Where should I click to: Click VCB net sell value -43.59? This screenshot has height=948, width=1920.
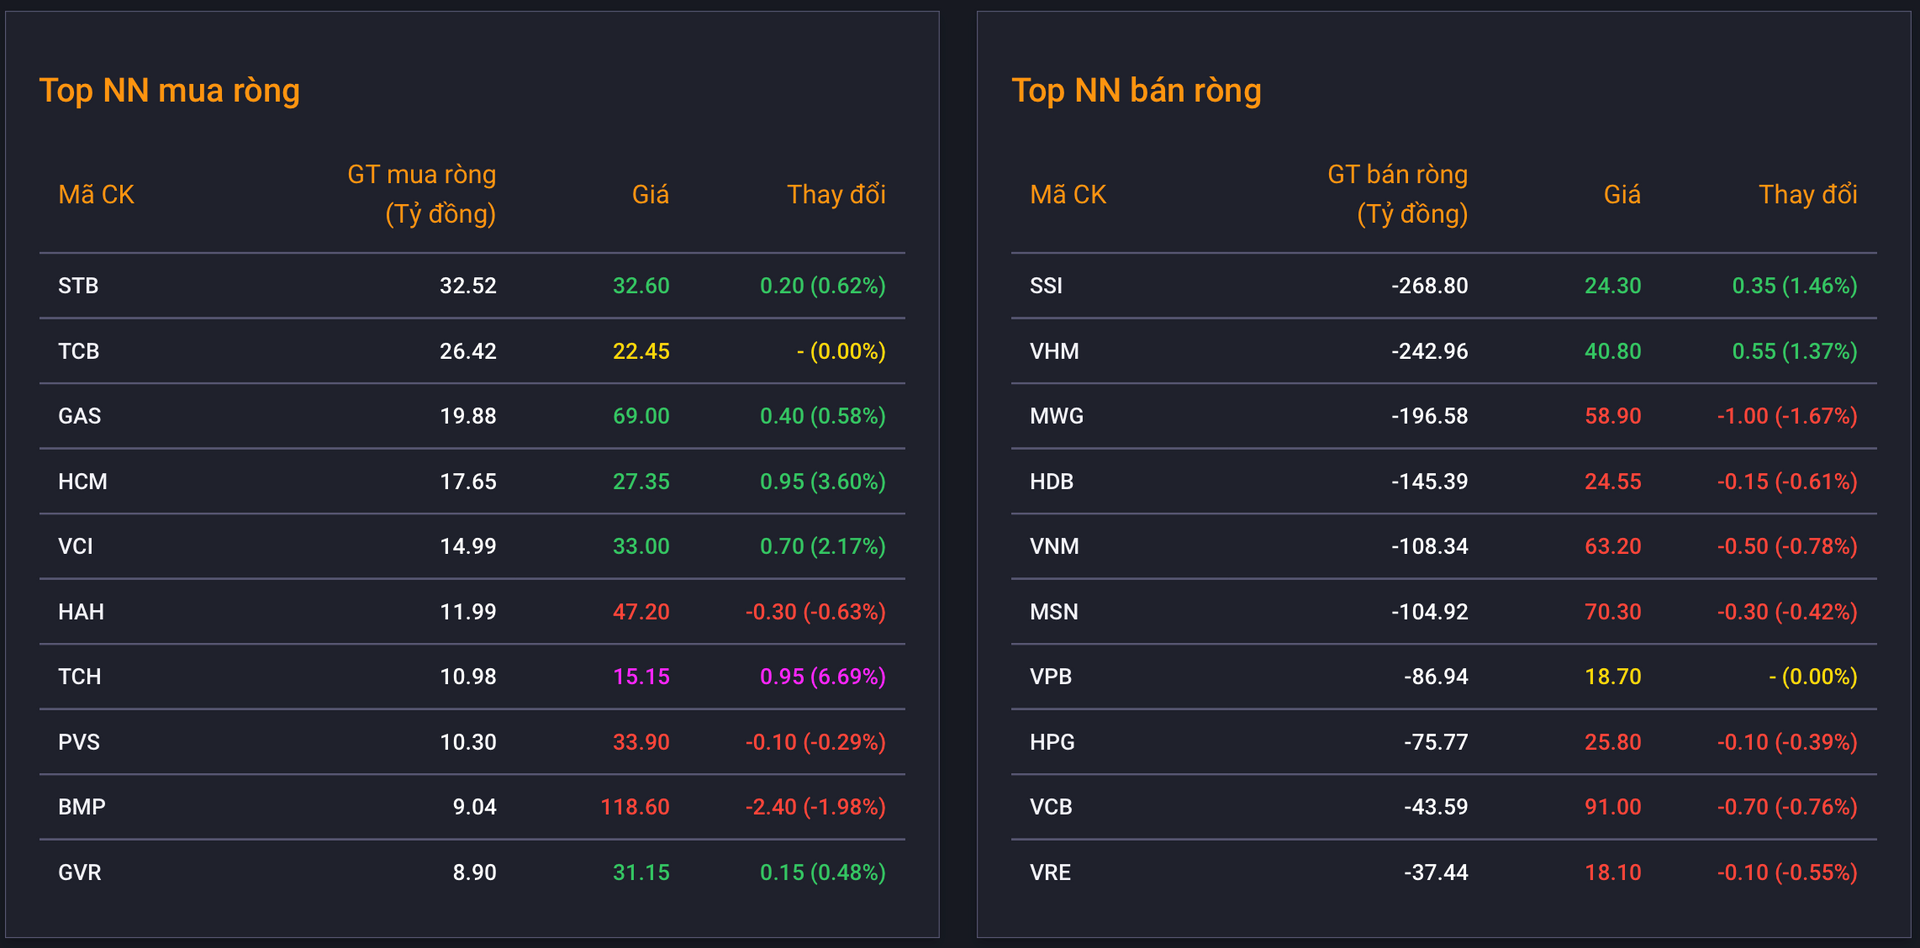tap(1436, 807)
